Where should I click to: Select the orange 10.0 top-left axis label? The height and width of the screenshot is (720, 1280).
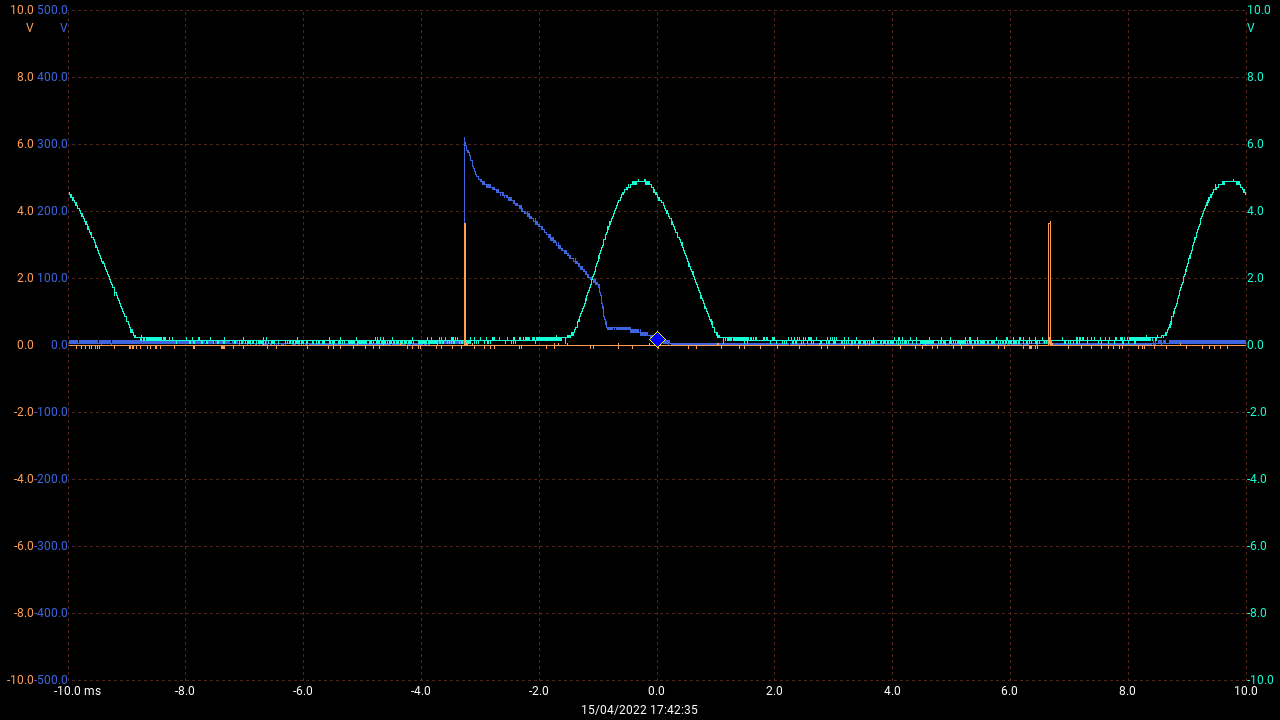[22, 10]
